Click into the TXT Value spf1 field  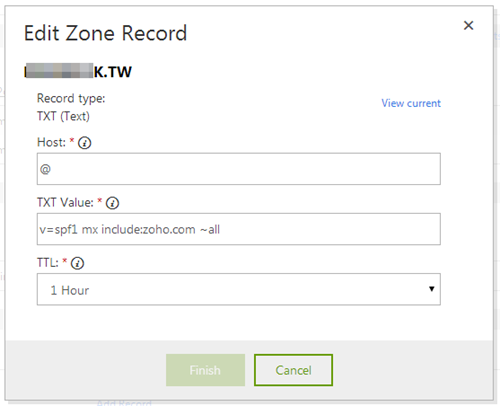click(x=239, y=229)
